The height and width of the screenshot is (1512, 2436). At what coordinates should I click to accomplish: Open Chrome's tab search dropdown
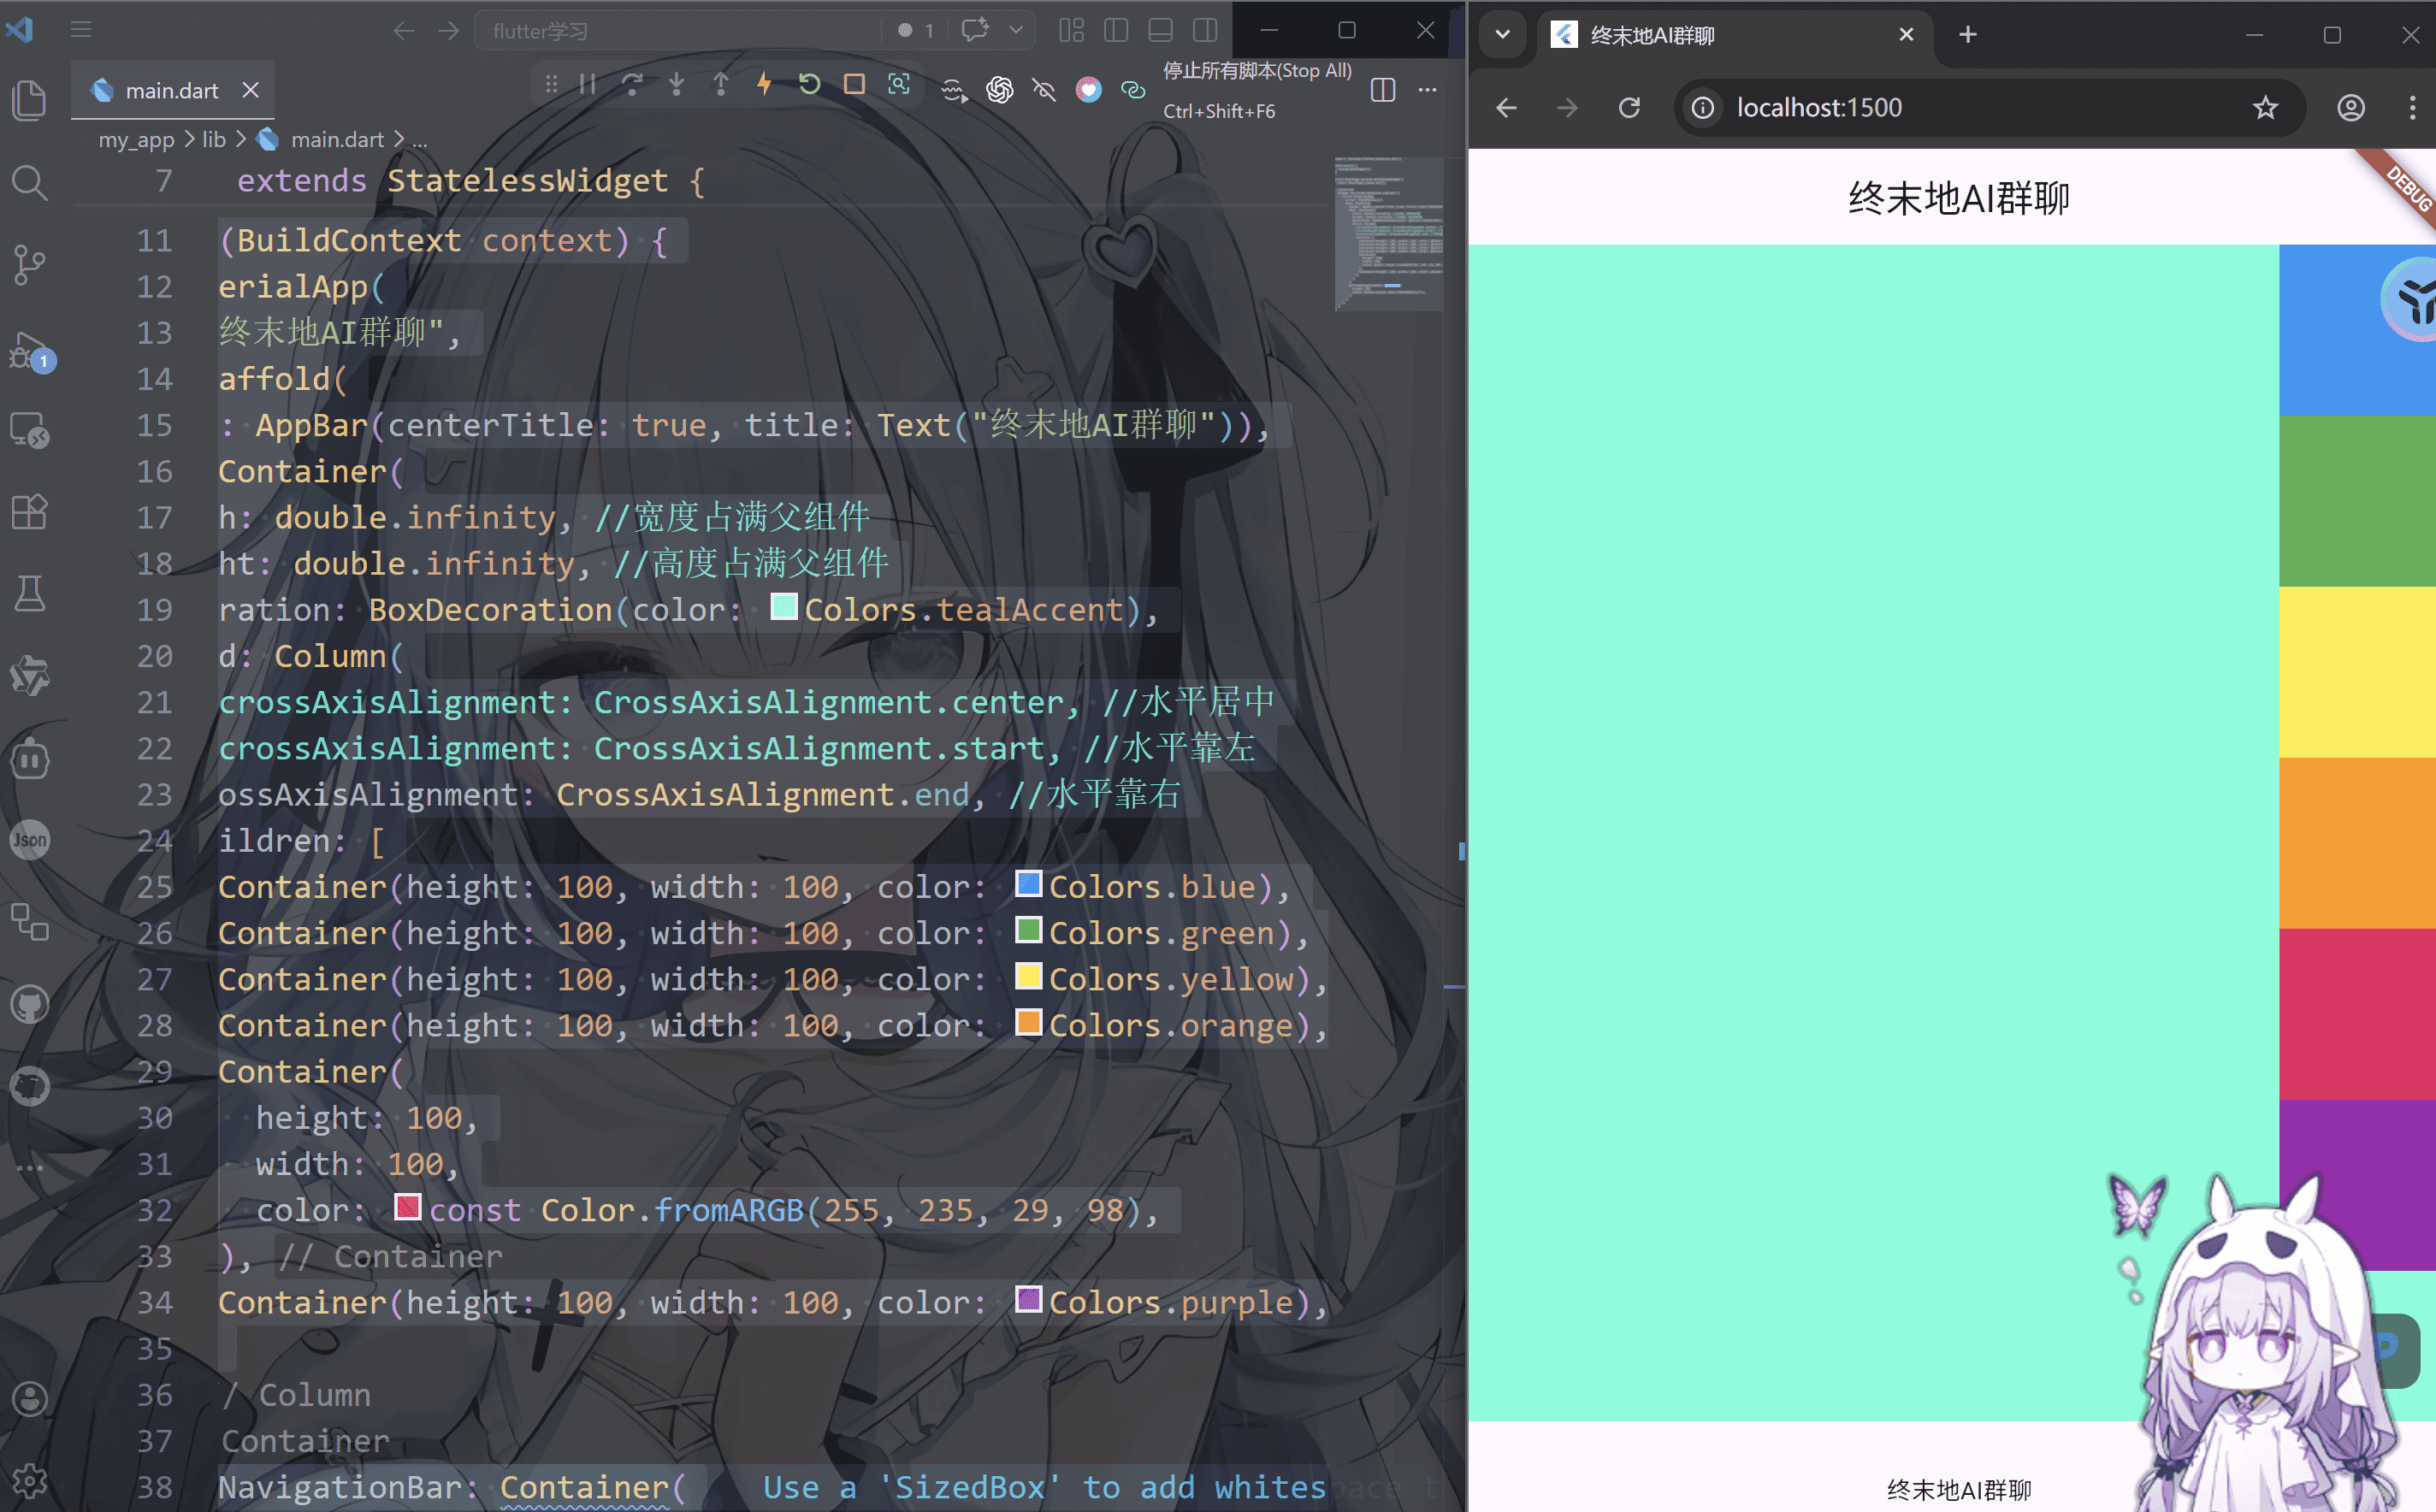click(x=1502, y=35)
